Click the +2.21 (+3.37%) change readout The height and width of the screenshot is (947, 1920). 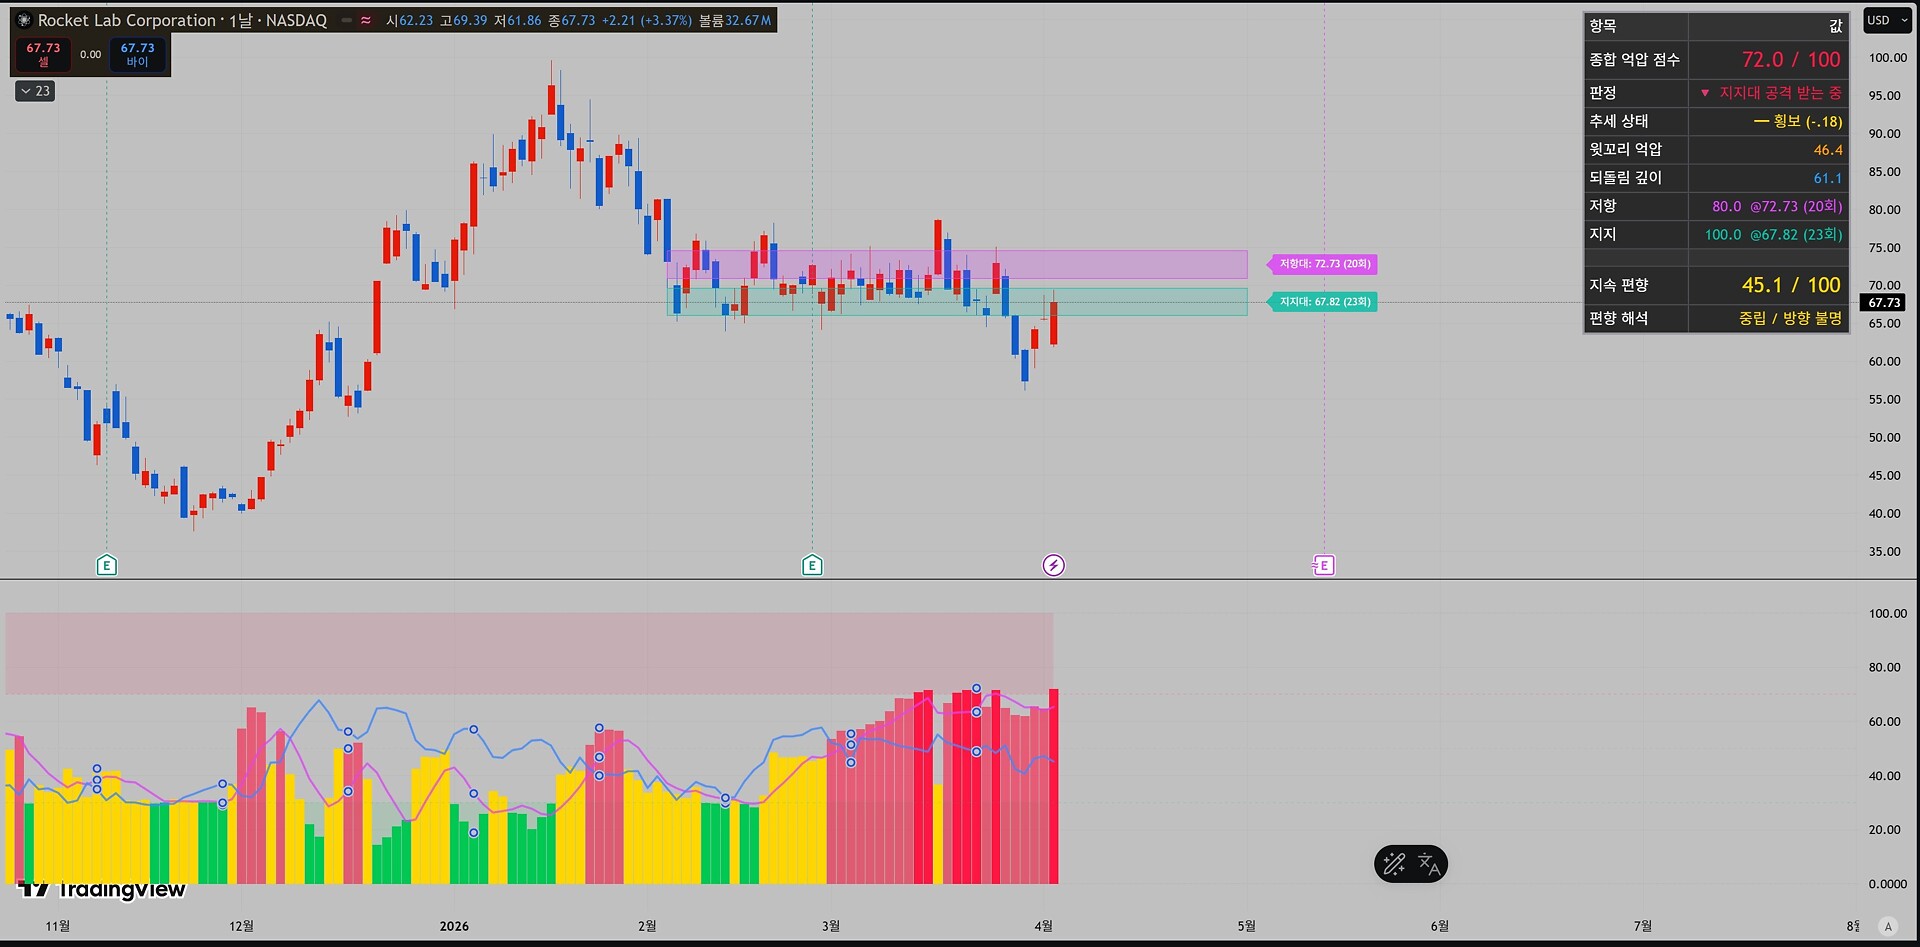click(x=646, y=20)
